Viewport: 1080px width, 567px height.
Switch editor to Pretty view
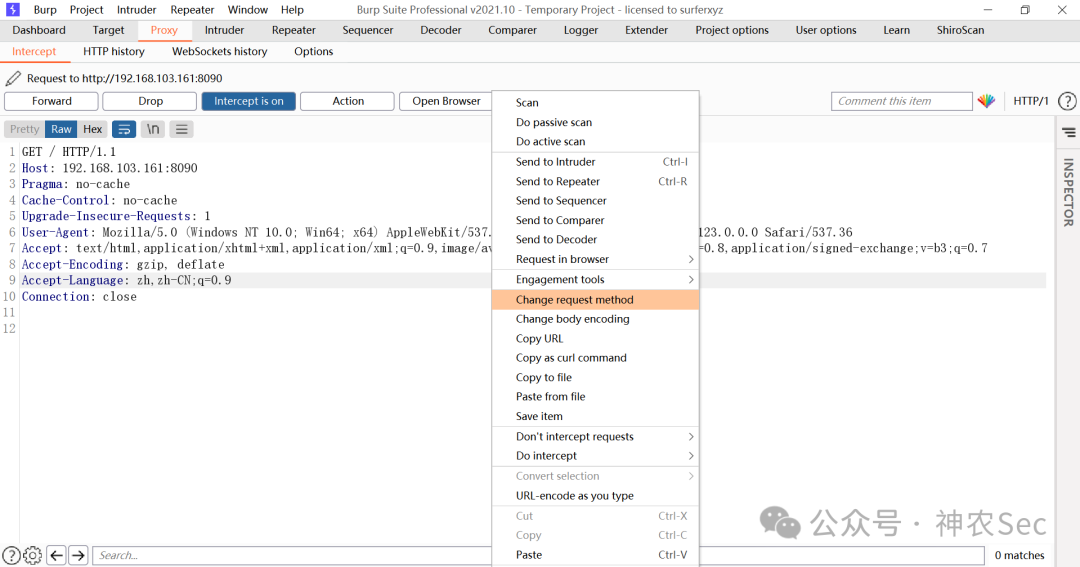coord(25,130)
